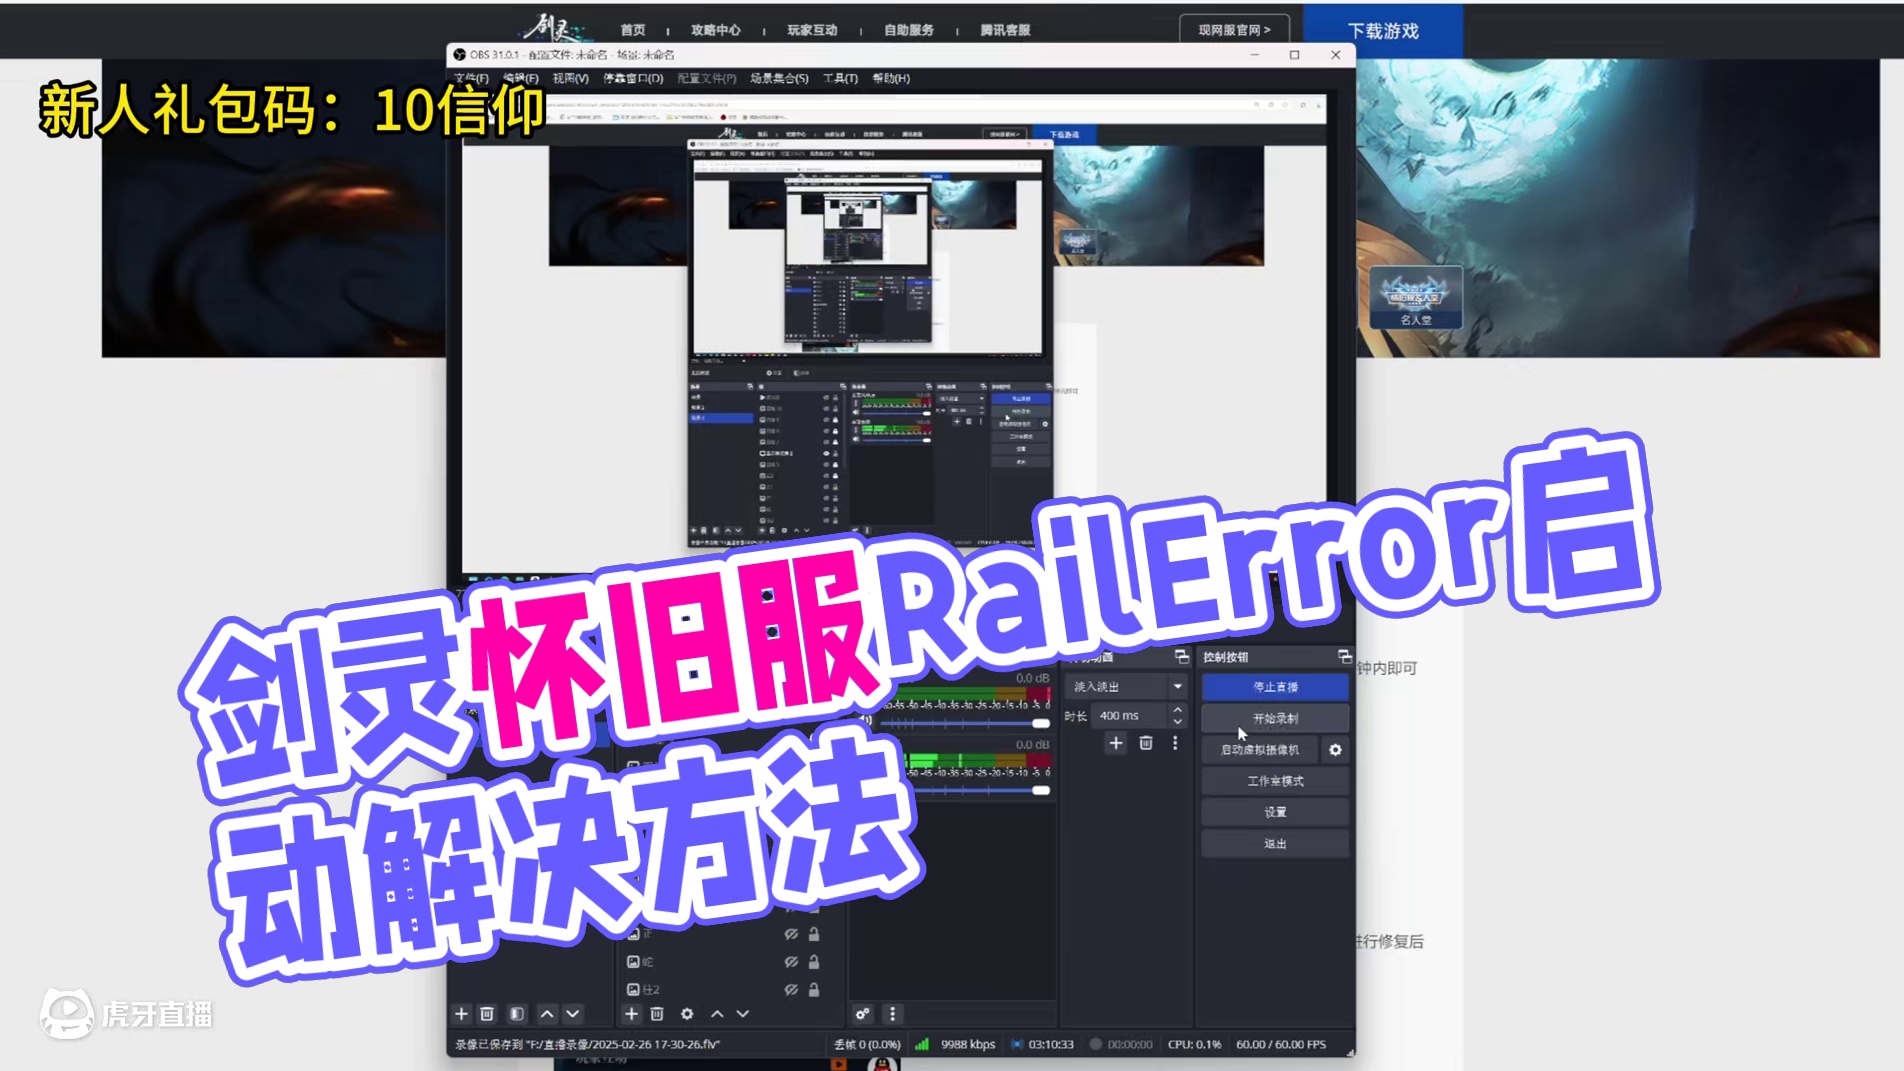Show the hidden 蛇 source via eye toggle
Viewport: 1904px width, 1071px height.
click(791, 962)
